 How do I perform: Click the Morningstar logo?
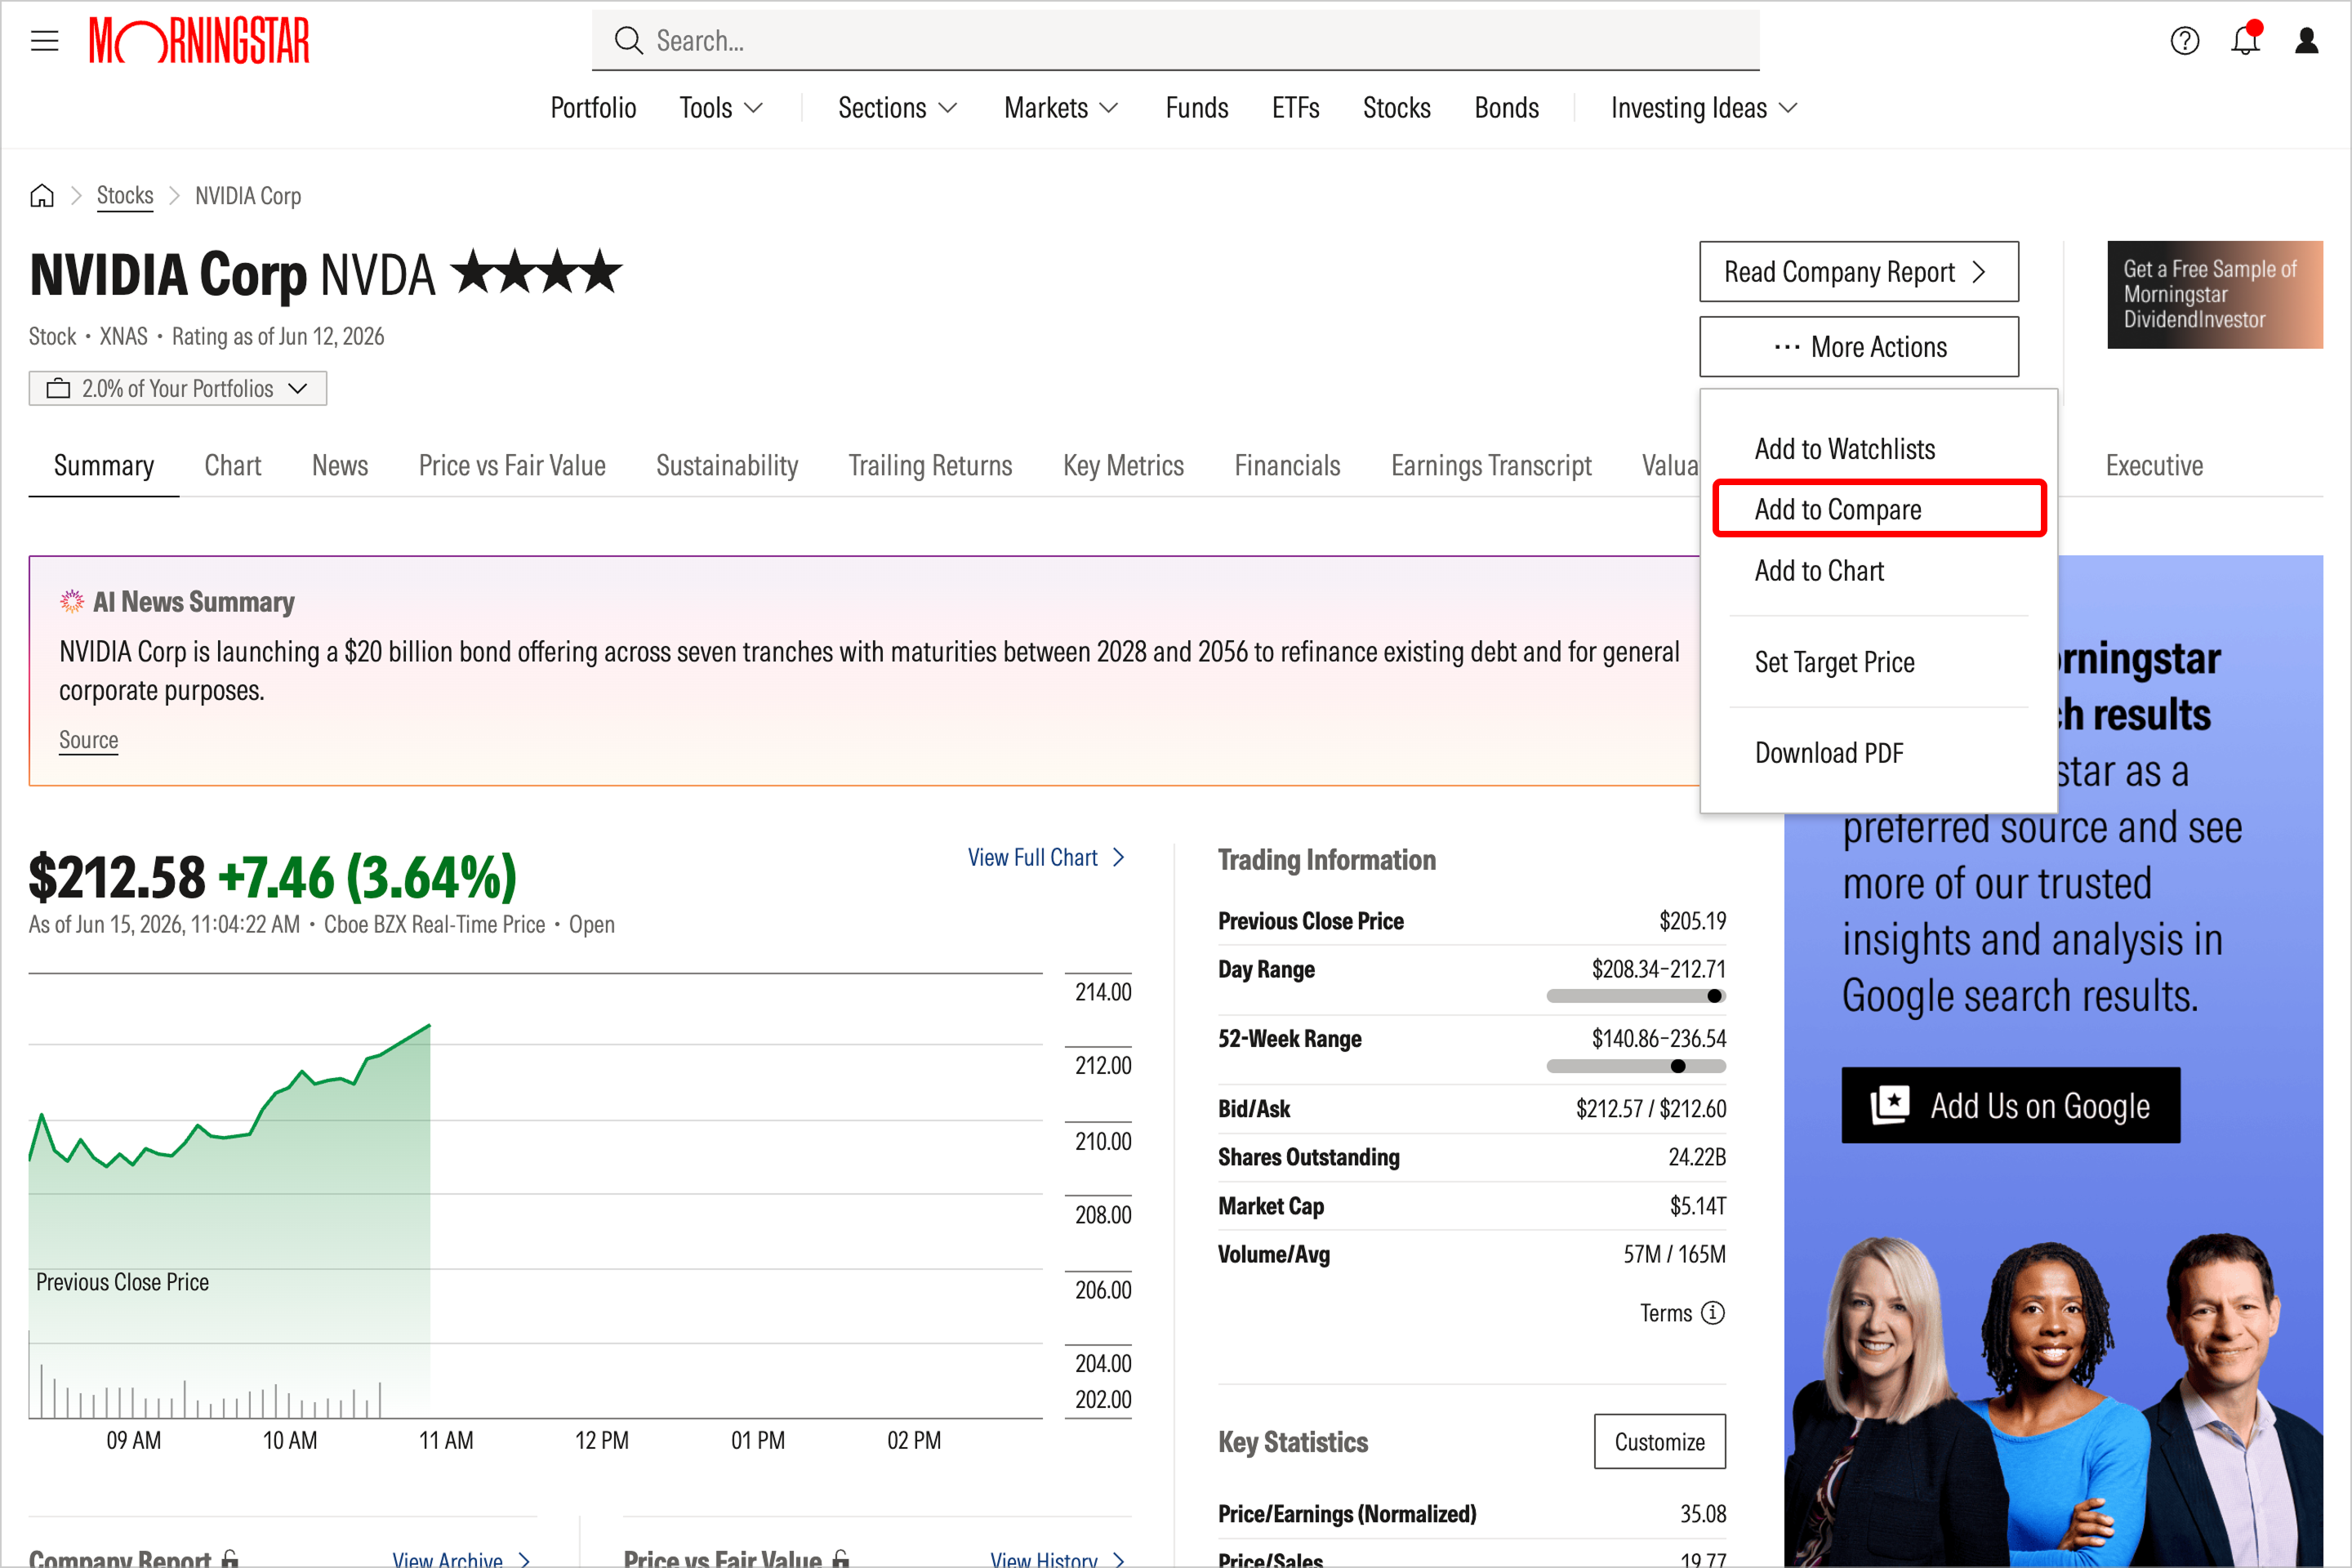point(199,41)
